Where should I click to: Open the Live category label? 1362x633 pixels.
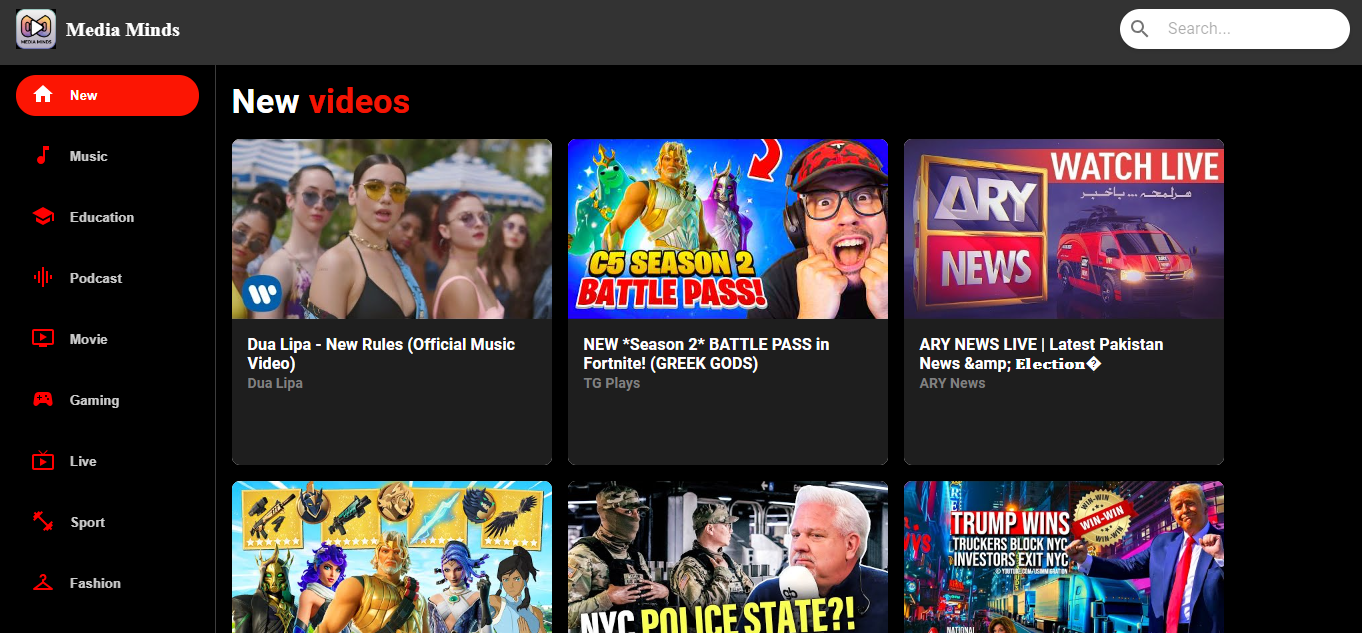click(x=83, y=462)
